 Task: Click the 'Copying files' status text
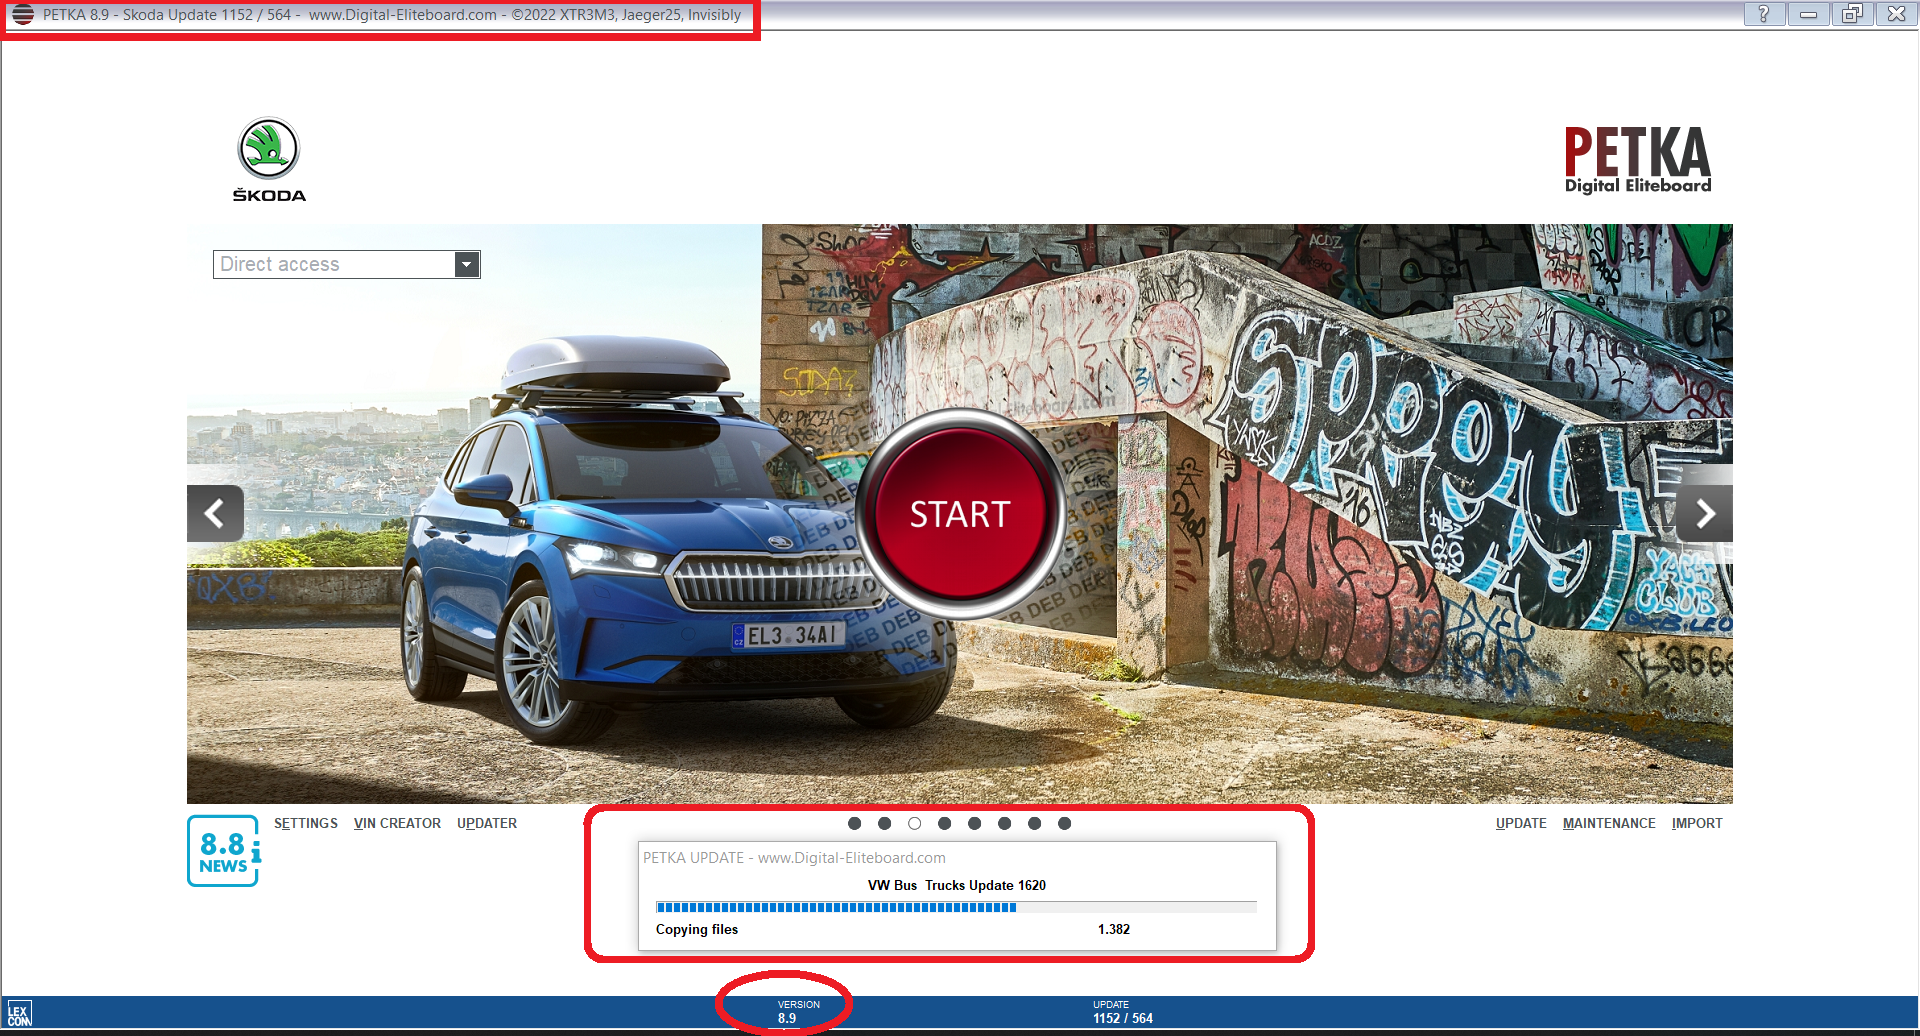(x=697, y=929)
